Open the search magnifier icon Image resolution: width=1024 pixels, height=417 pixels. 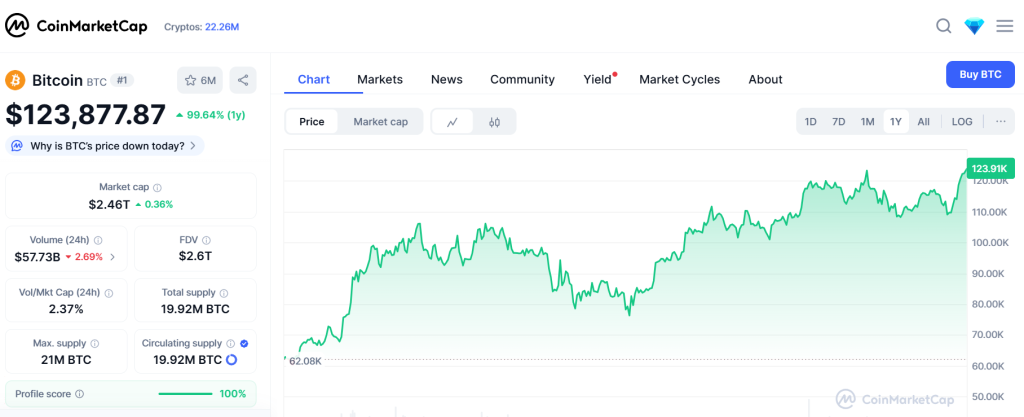tap(943, 26)
